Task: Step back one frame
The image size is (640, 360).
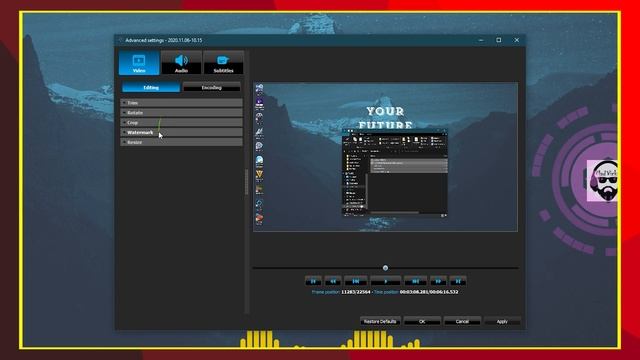Action: [x=356, y=281]
